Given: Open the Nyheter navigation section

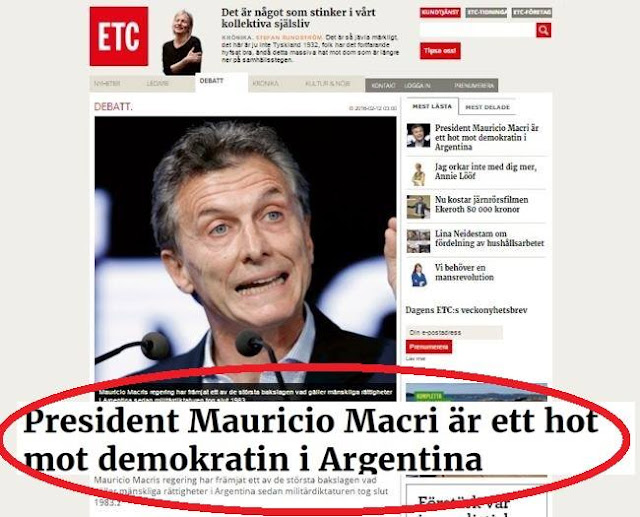Looking at the screenshot, I should 107,84.
